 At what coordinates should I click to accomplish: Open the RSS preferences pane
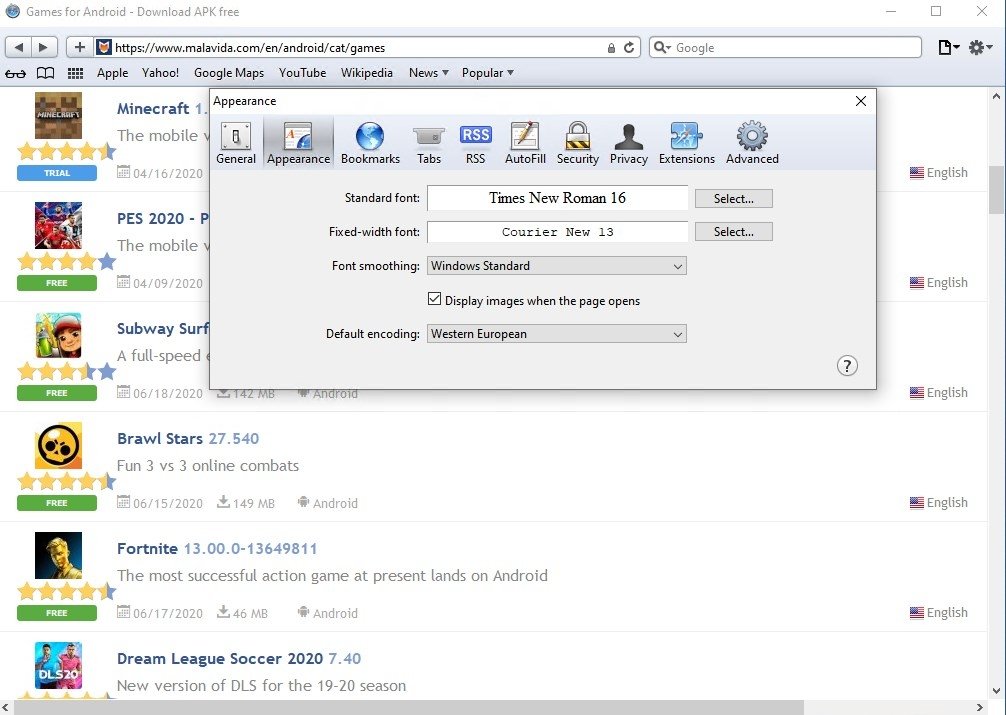click(x=475, y=143)
